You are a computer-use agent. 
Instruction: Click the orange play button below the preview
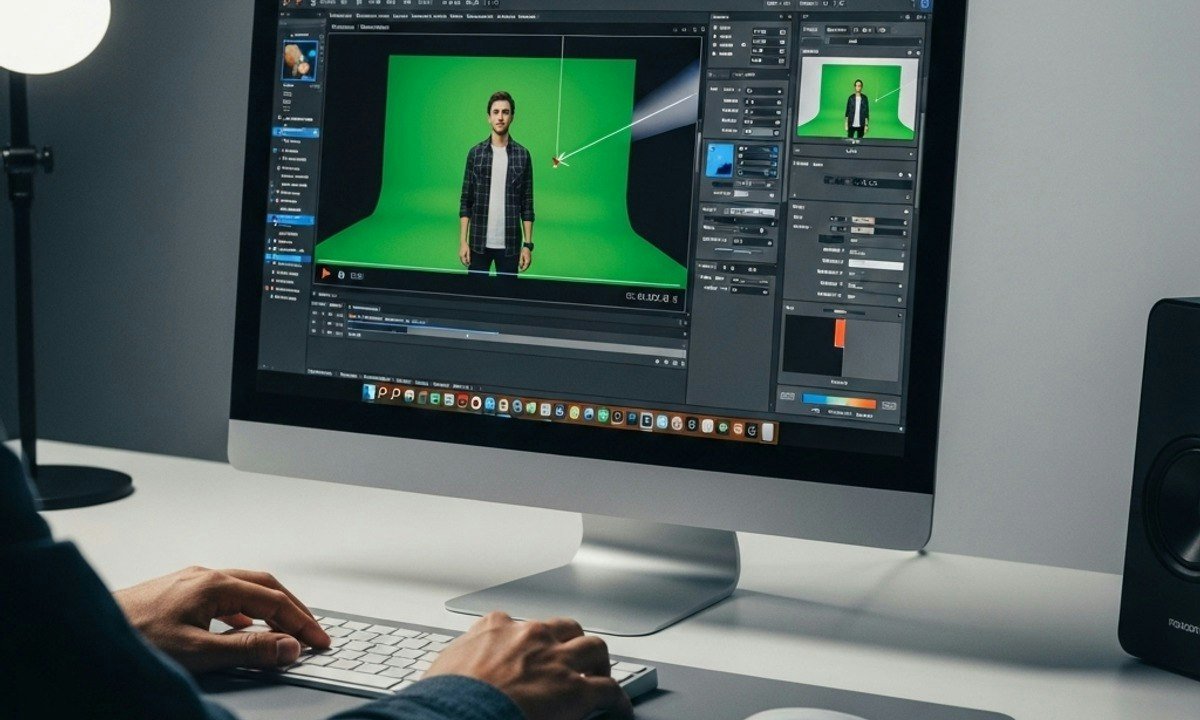tap(324, 272)
